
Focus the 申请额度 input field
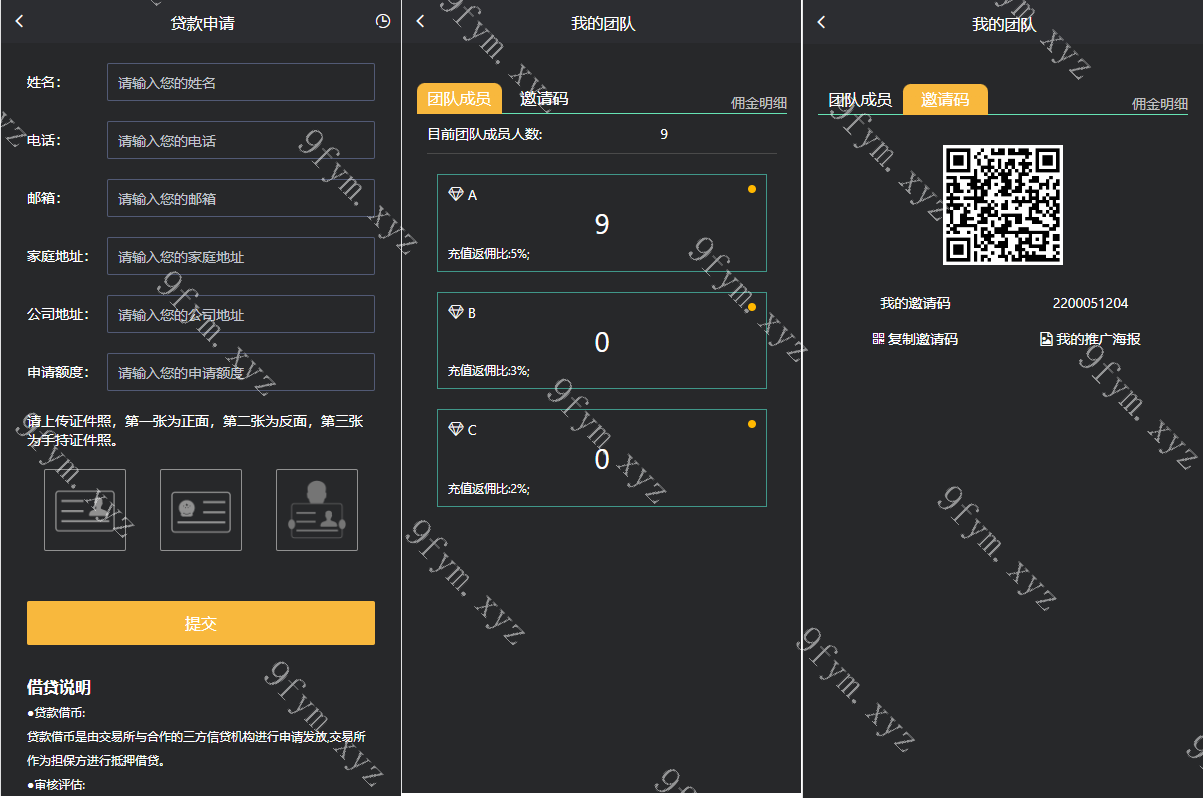[x=241, y=372]
